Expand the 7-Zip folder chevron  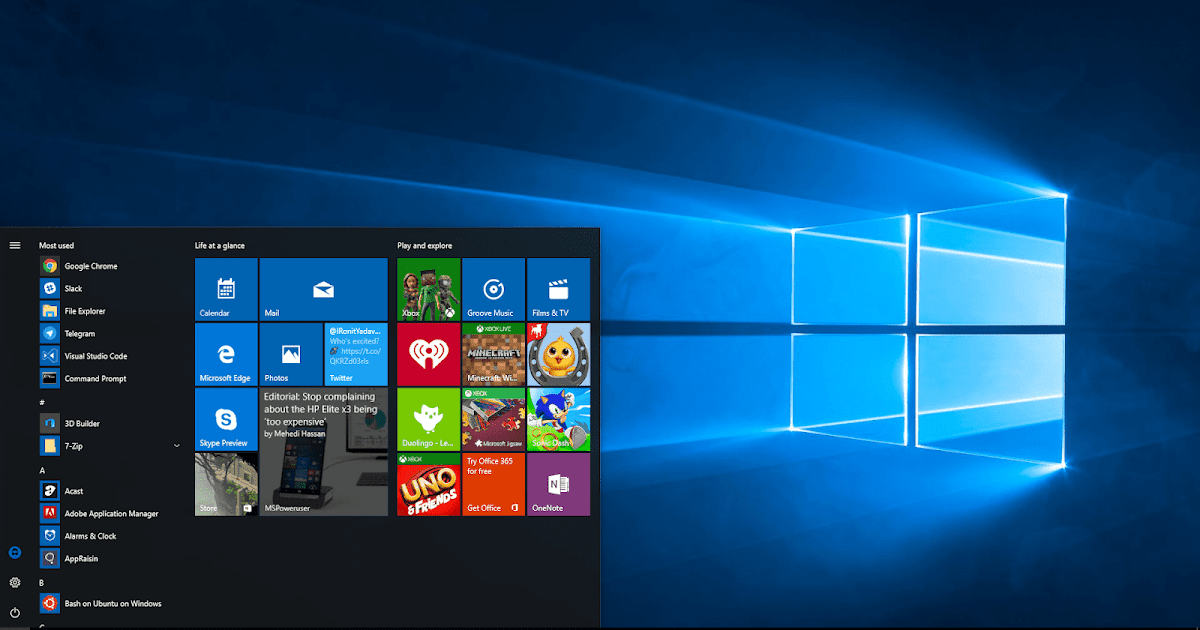click(x=177, y=446)
